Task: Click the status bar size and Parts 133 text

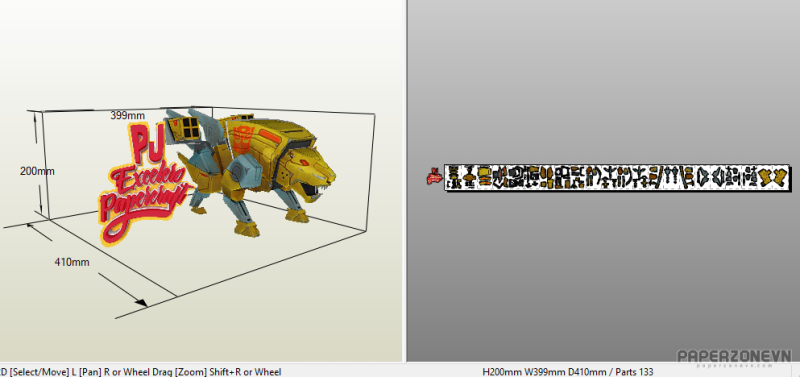Action: (x=567, y=372)
